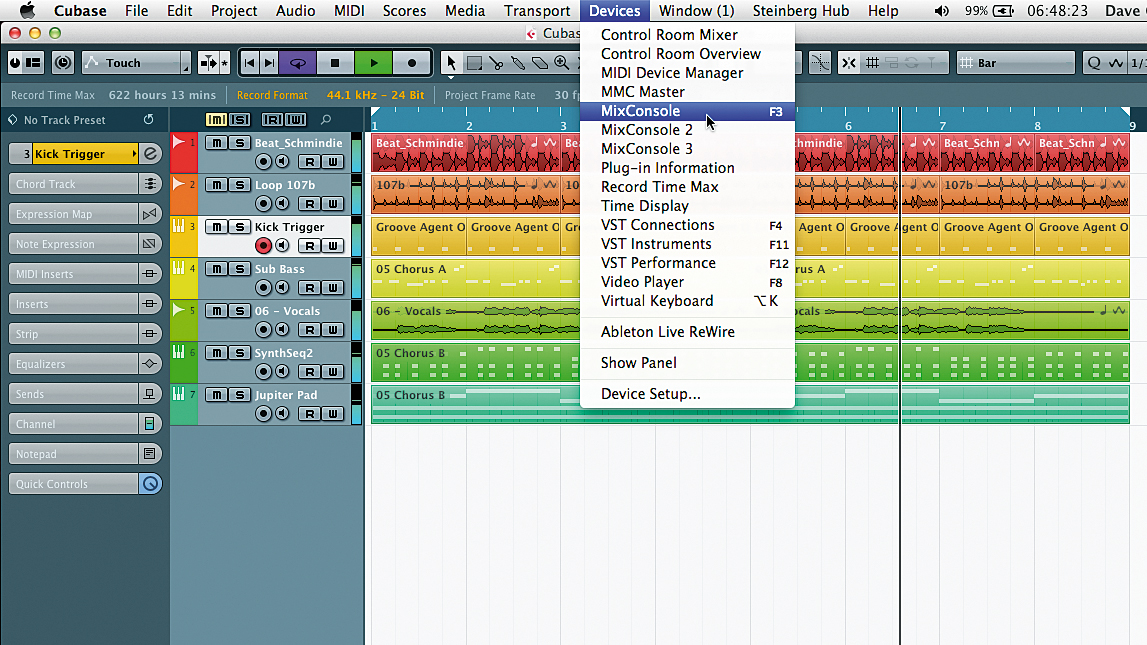Click Edit Instrument icon beside Kick Trigger
This screenshot has width=1147, height=645.
click(150, 154)
